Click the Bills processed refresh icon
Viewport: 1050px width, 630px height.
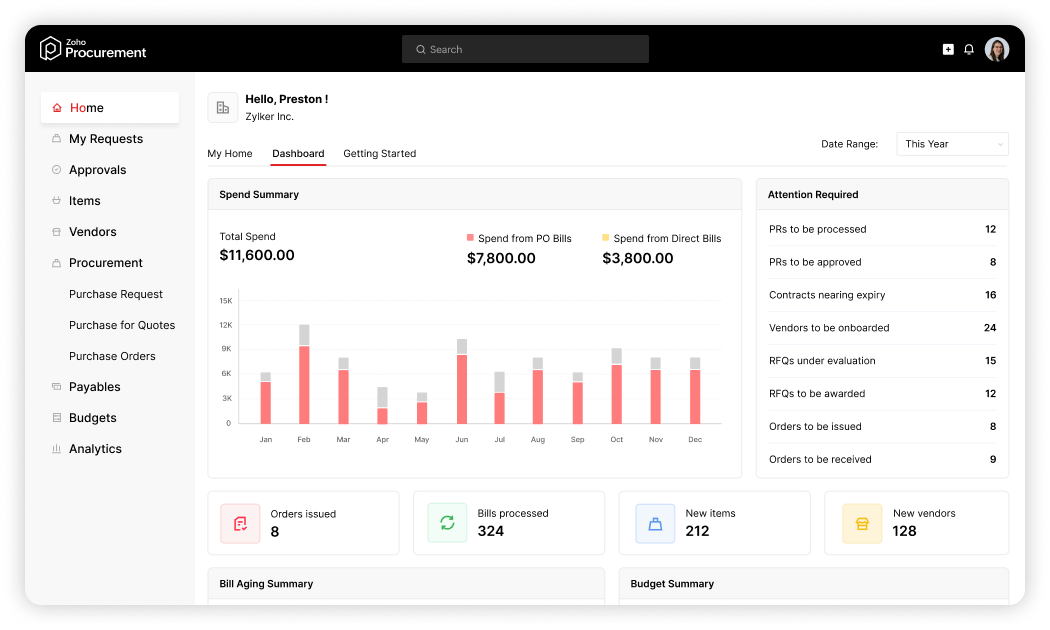coord(447,523)
